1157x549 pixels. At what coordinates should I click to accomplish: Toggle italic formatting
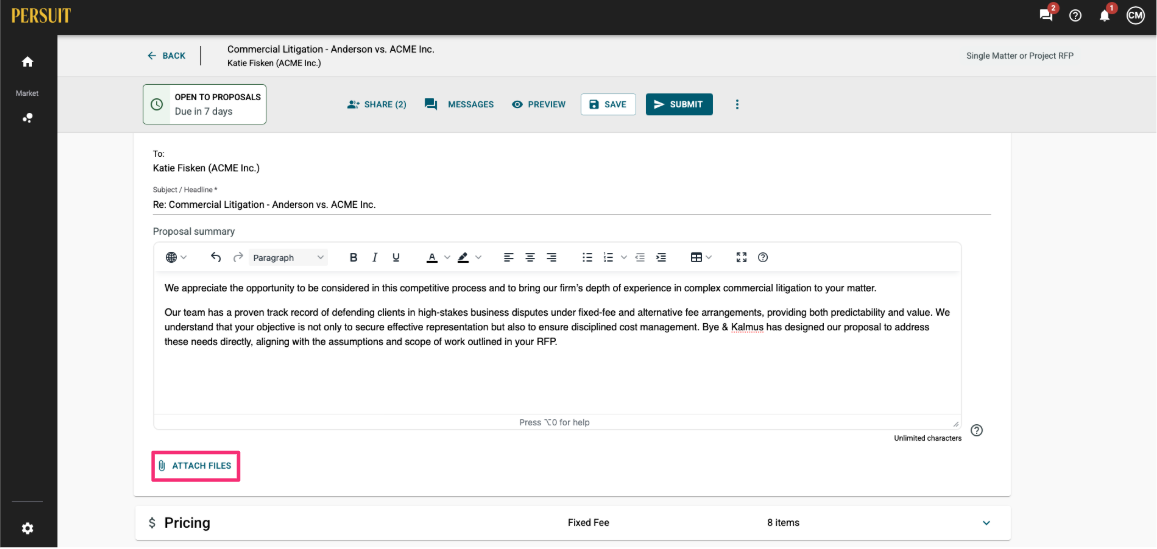click(x=375, y=258)
